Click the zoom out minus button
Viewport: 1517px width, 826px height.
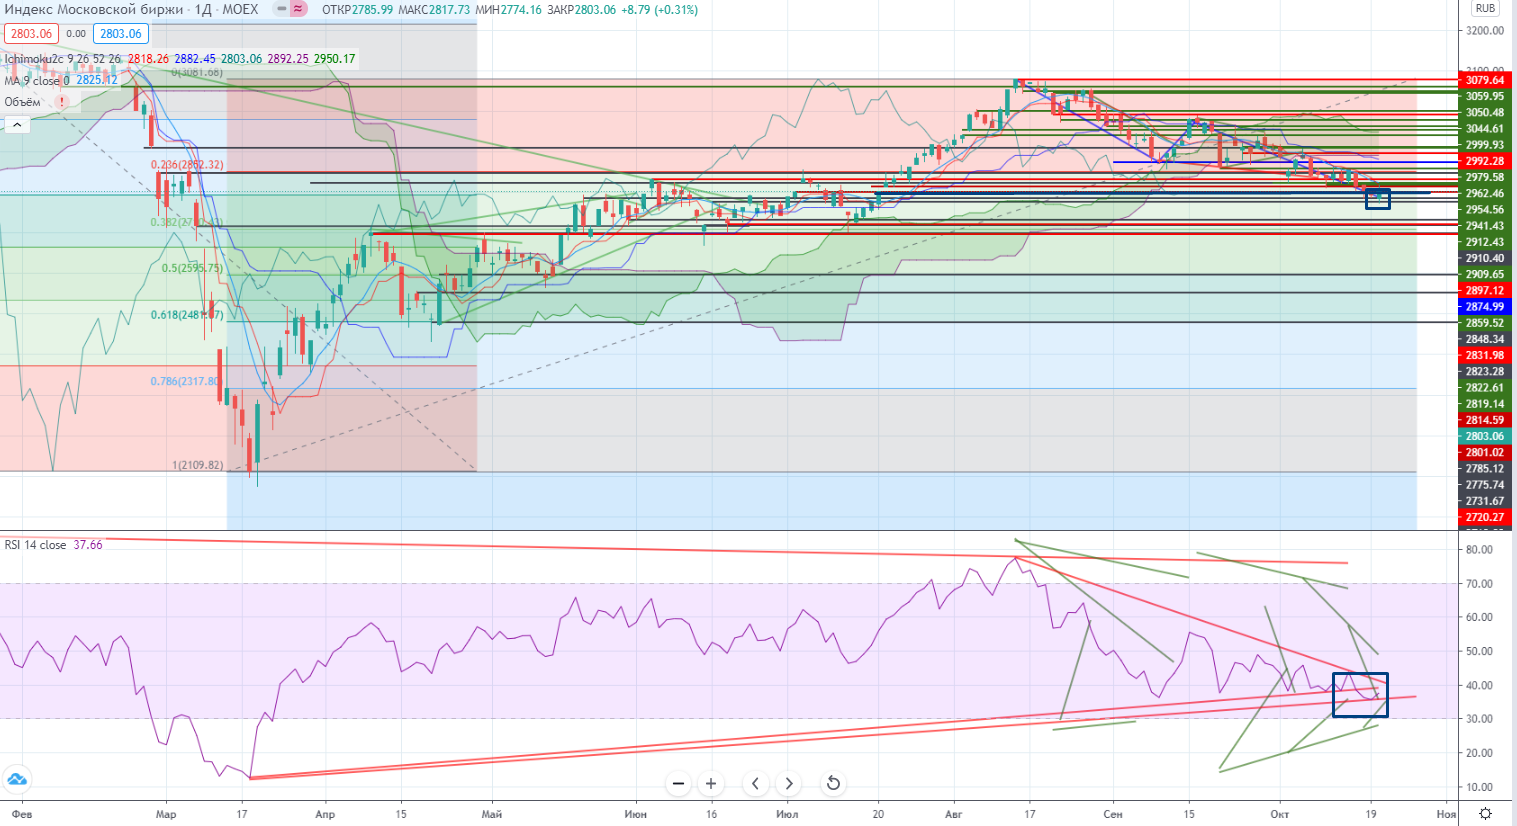[x=679, y=784]
